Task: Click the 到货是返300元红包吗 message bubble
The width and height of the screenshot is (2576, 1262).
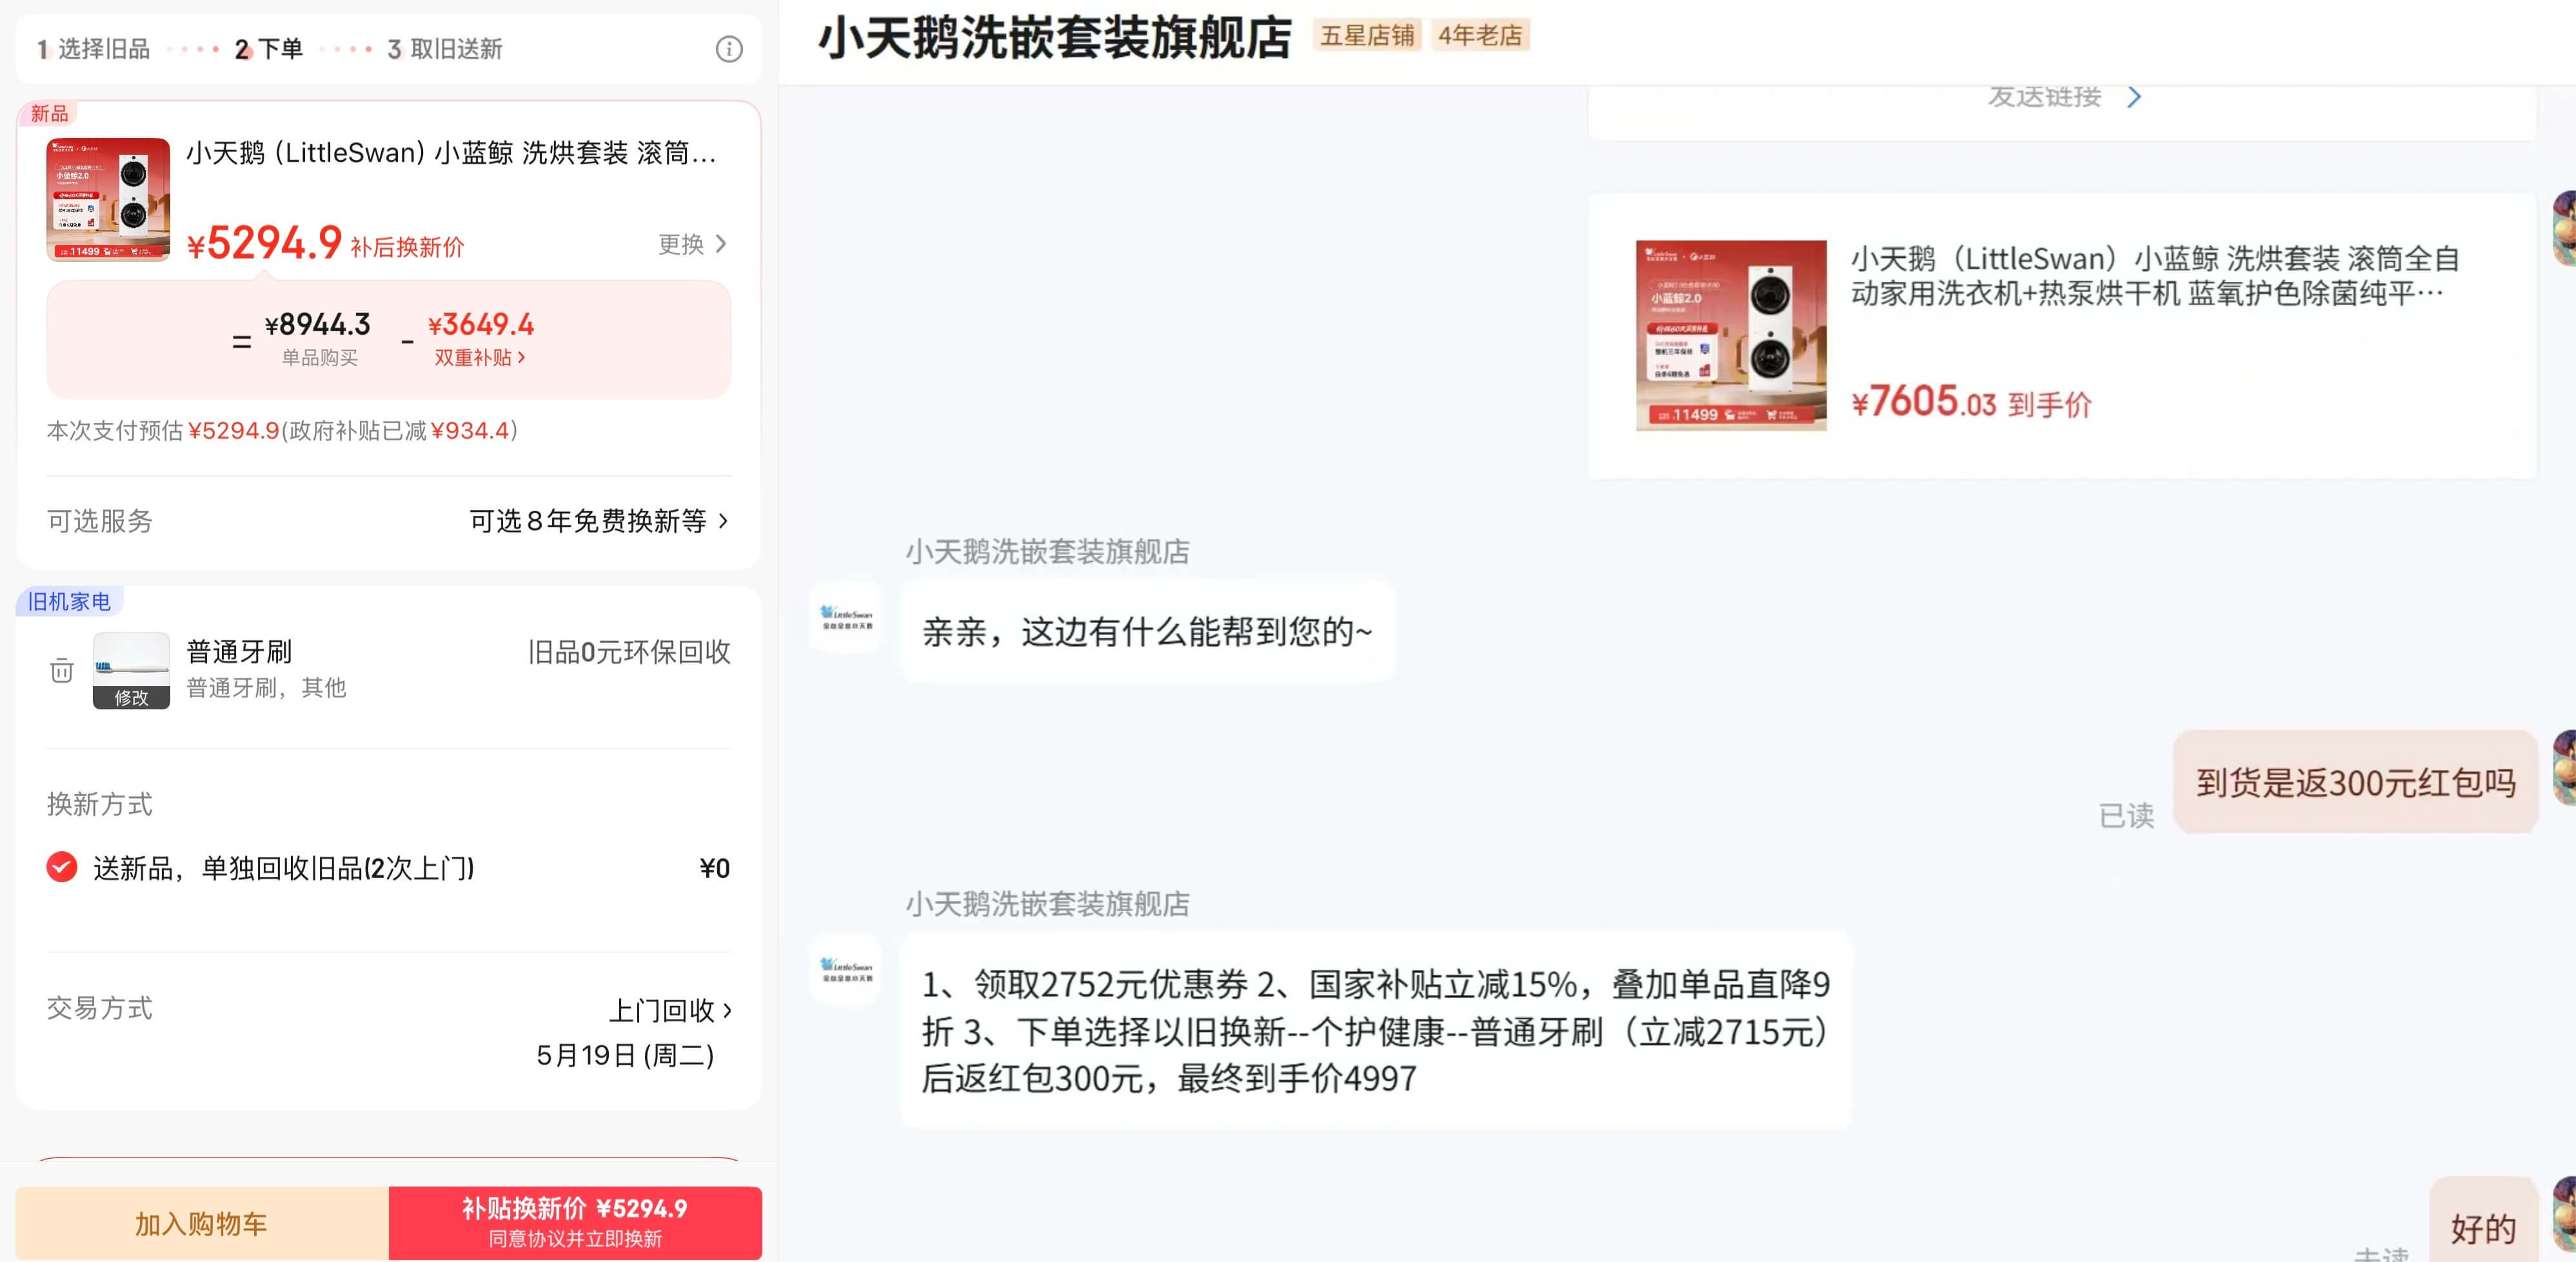Action: tap(2355, 782)
